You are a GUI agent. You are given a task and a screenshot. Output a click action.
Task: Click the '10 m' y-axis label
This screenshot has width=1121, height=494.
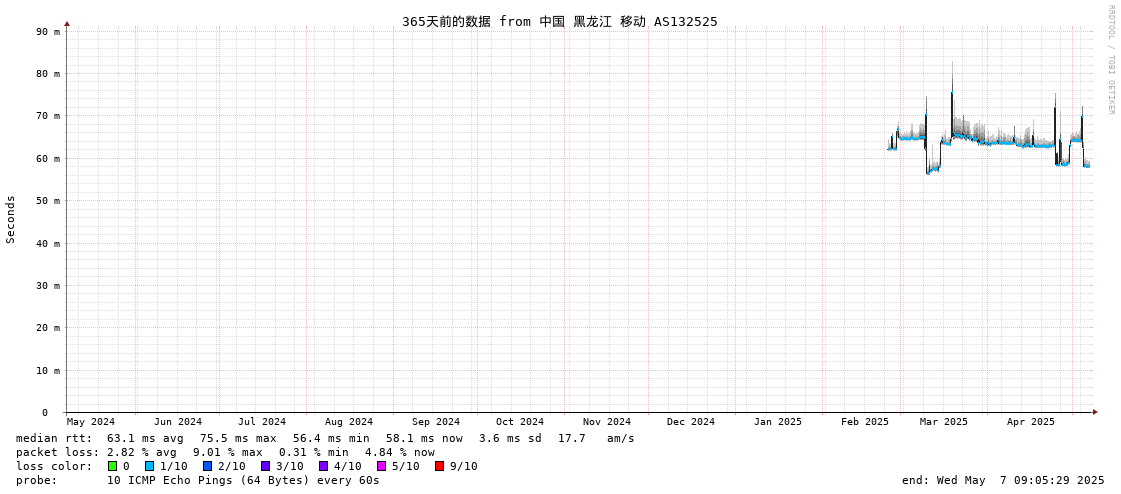pyautogui.click(x=47, y=370)
